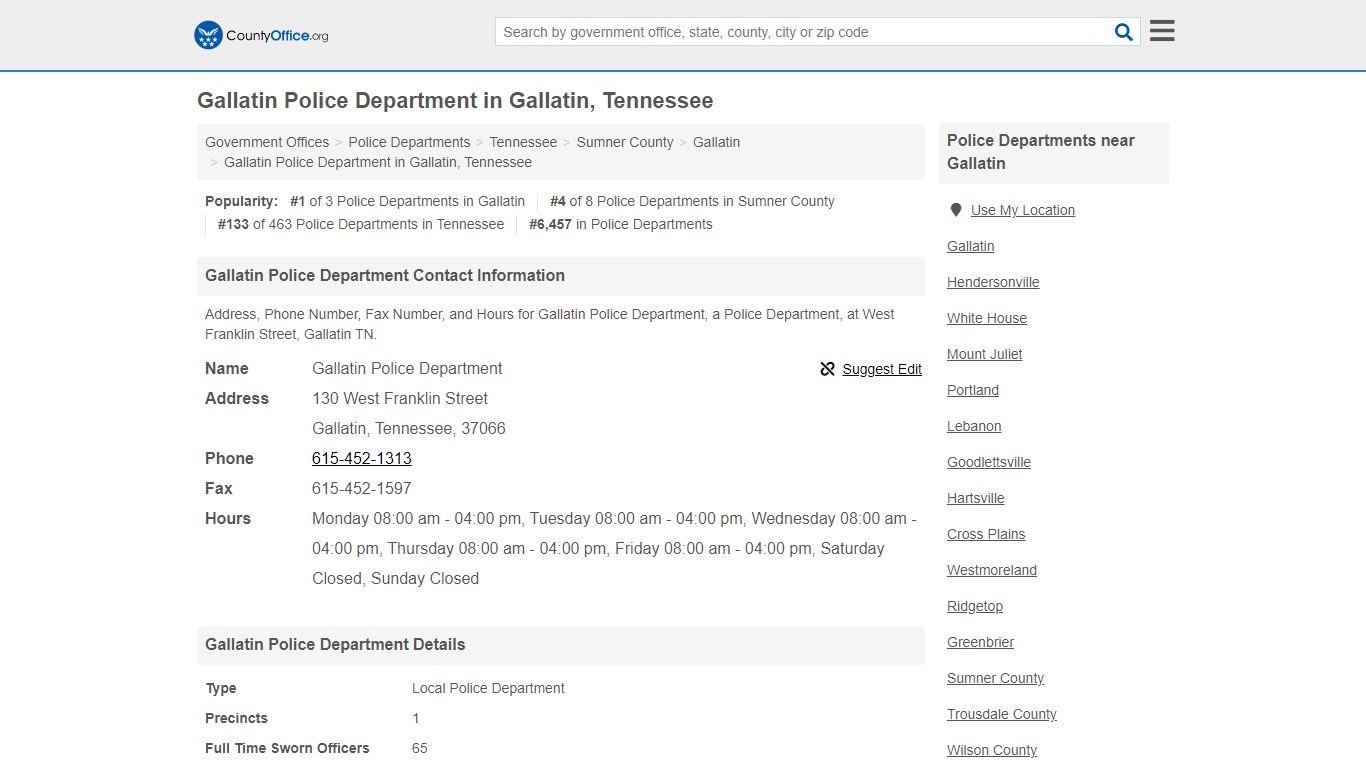Open Sumner County sidebar link
Screen dimensions: 1366x768
coord(995,678)
